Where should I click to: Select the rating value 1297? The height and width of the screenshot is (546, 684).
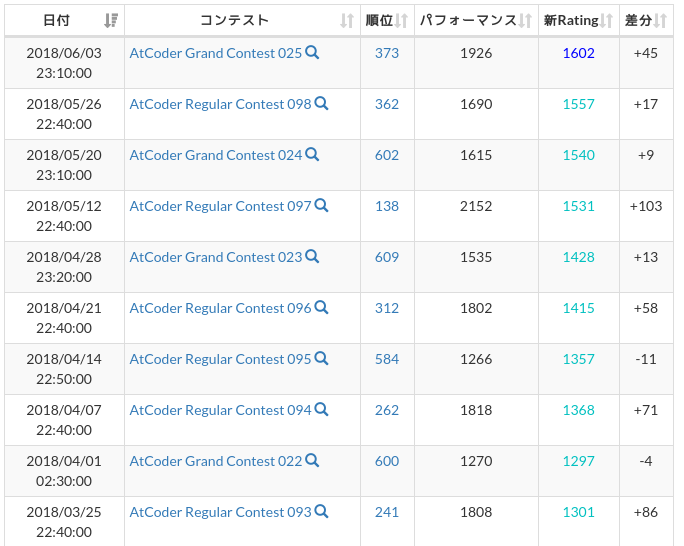click(578, 461)
